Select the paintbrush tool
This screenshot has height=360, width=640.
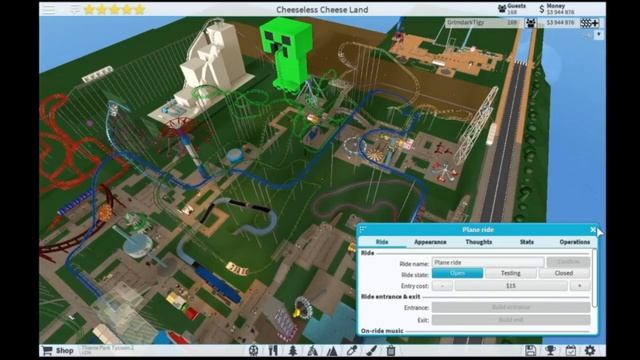(x=371, y=351)
